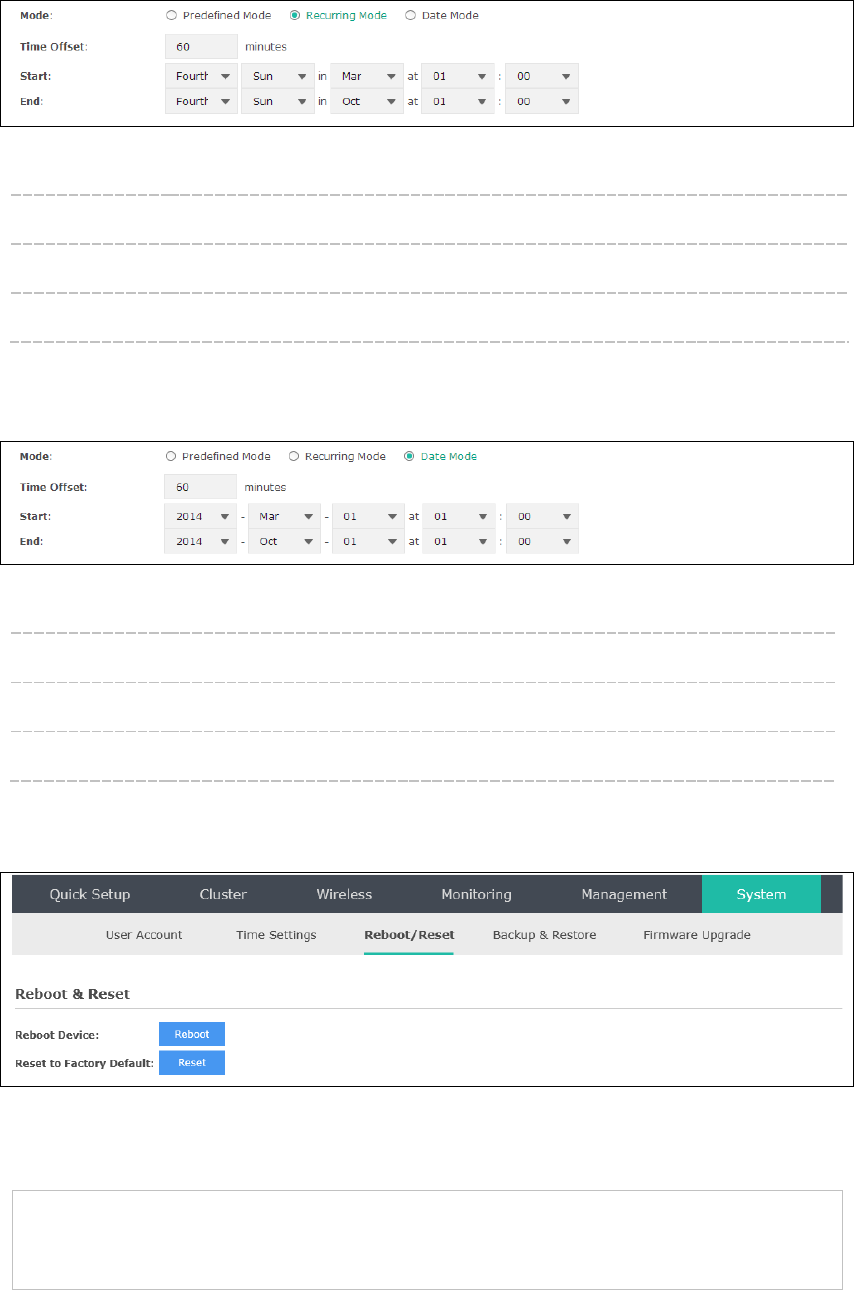The width and height of the screenshot is (854, 1290).
Task: Open the Wireless menu
Action: [344, 894]
